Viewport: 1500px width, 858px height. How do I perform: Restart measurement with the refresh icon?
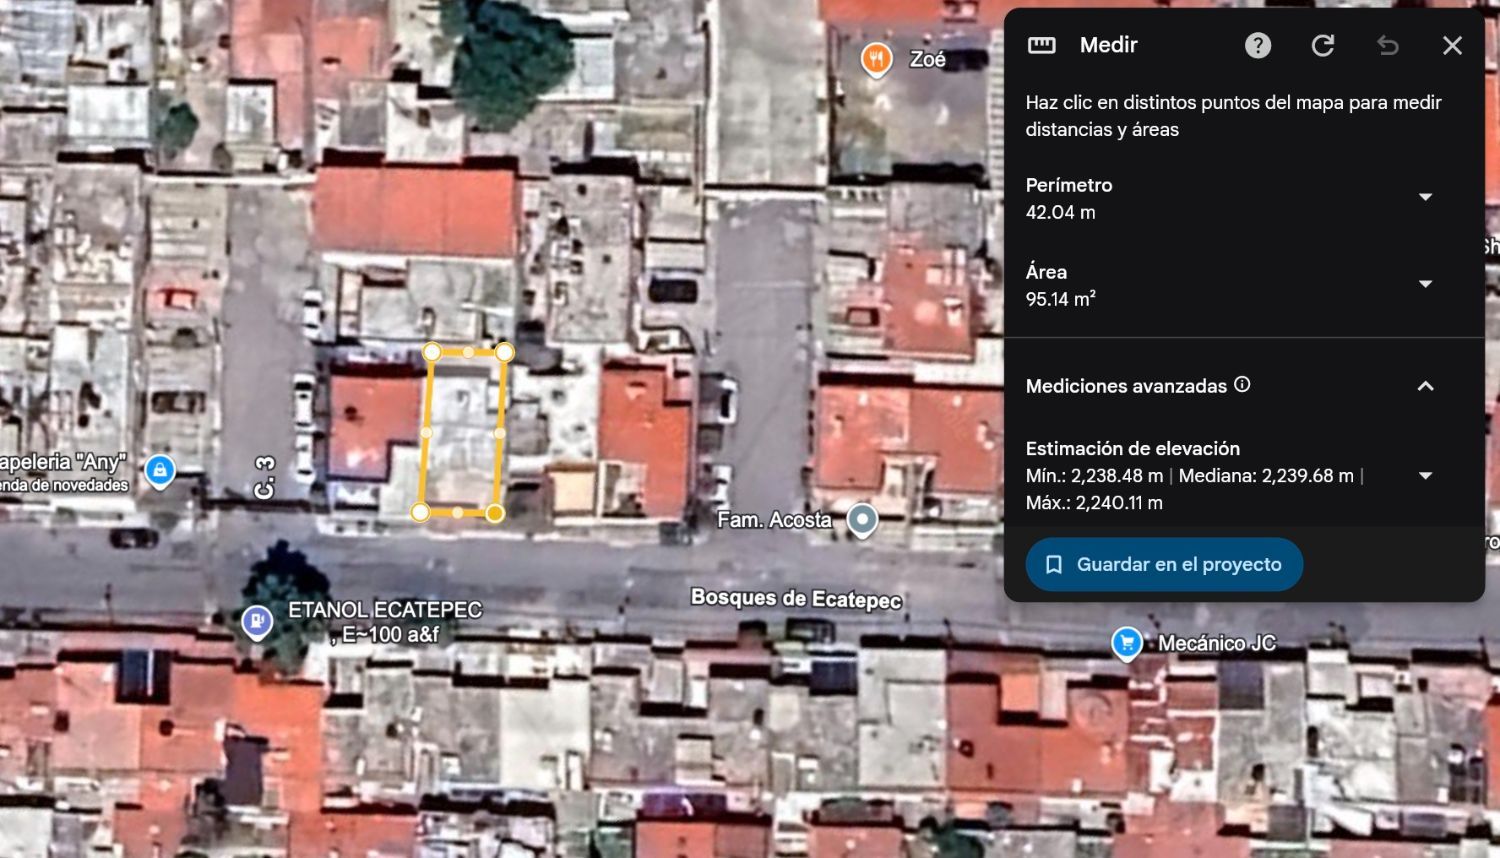coord(1323,45)
